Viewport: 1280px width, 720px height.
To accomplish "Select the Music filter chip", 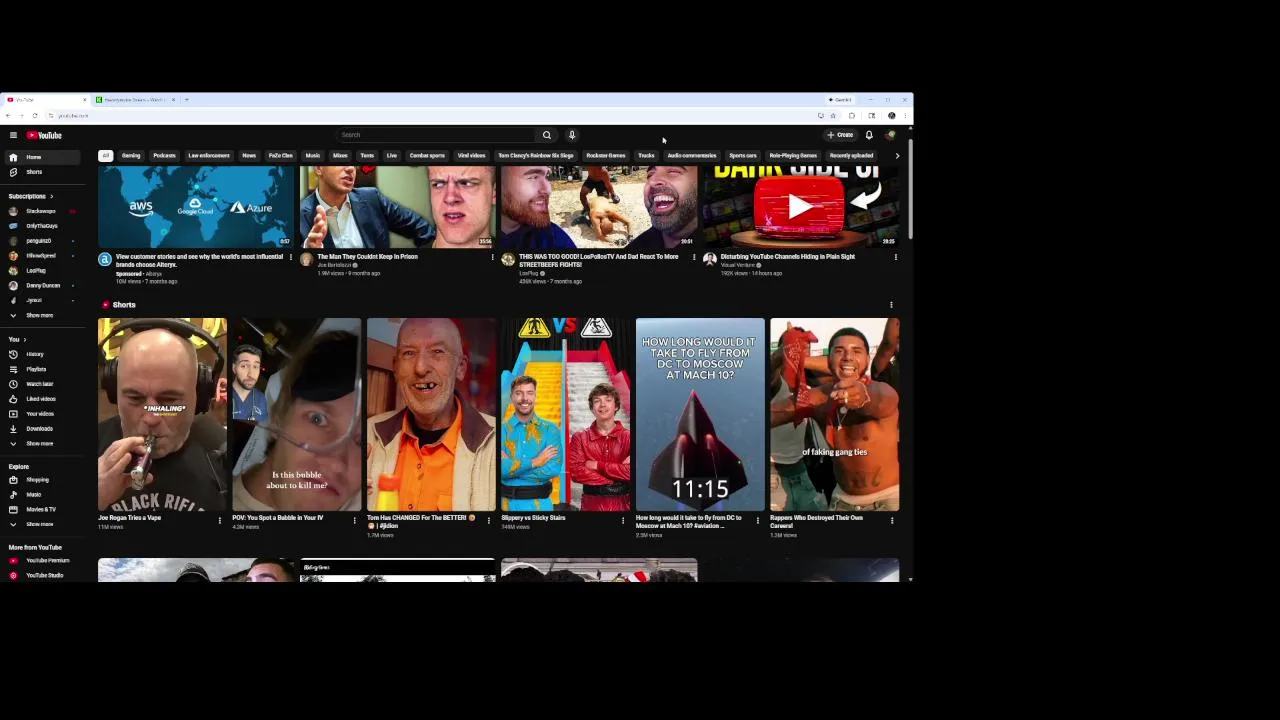I will coord(313,156).
